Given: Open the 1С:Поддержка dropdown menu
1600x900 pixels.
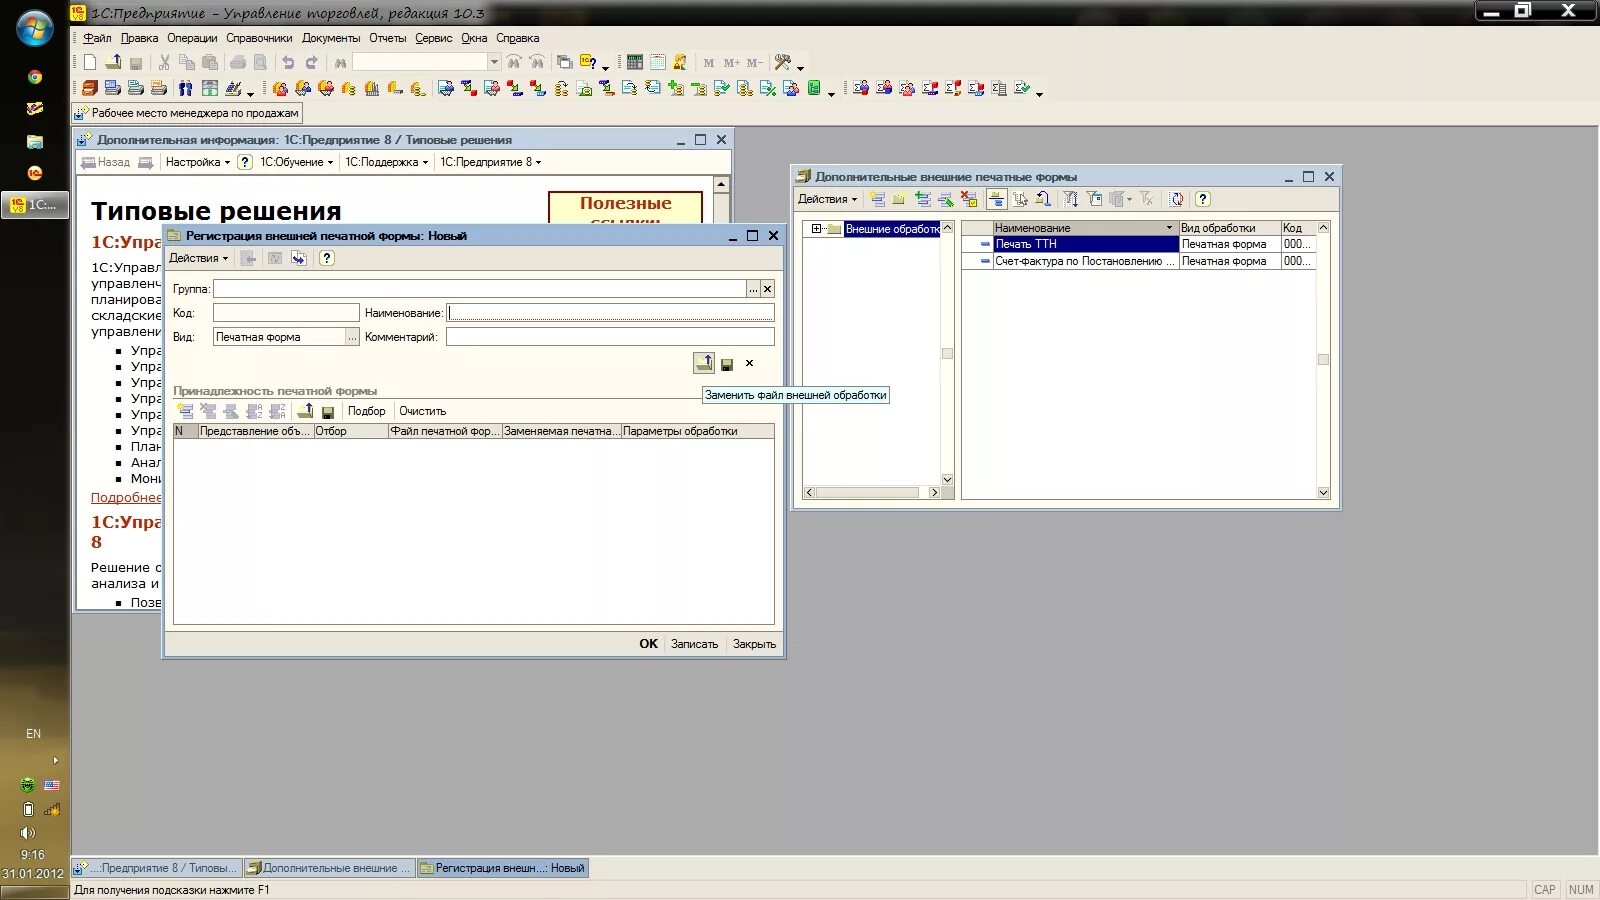Looking at the screenshot, I should 386,162.
